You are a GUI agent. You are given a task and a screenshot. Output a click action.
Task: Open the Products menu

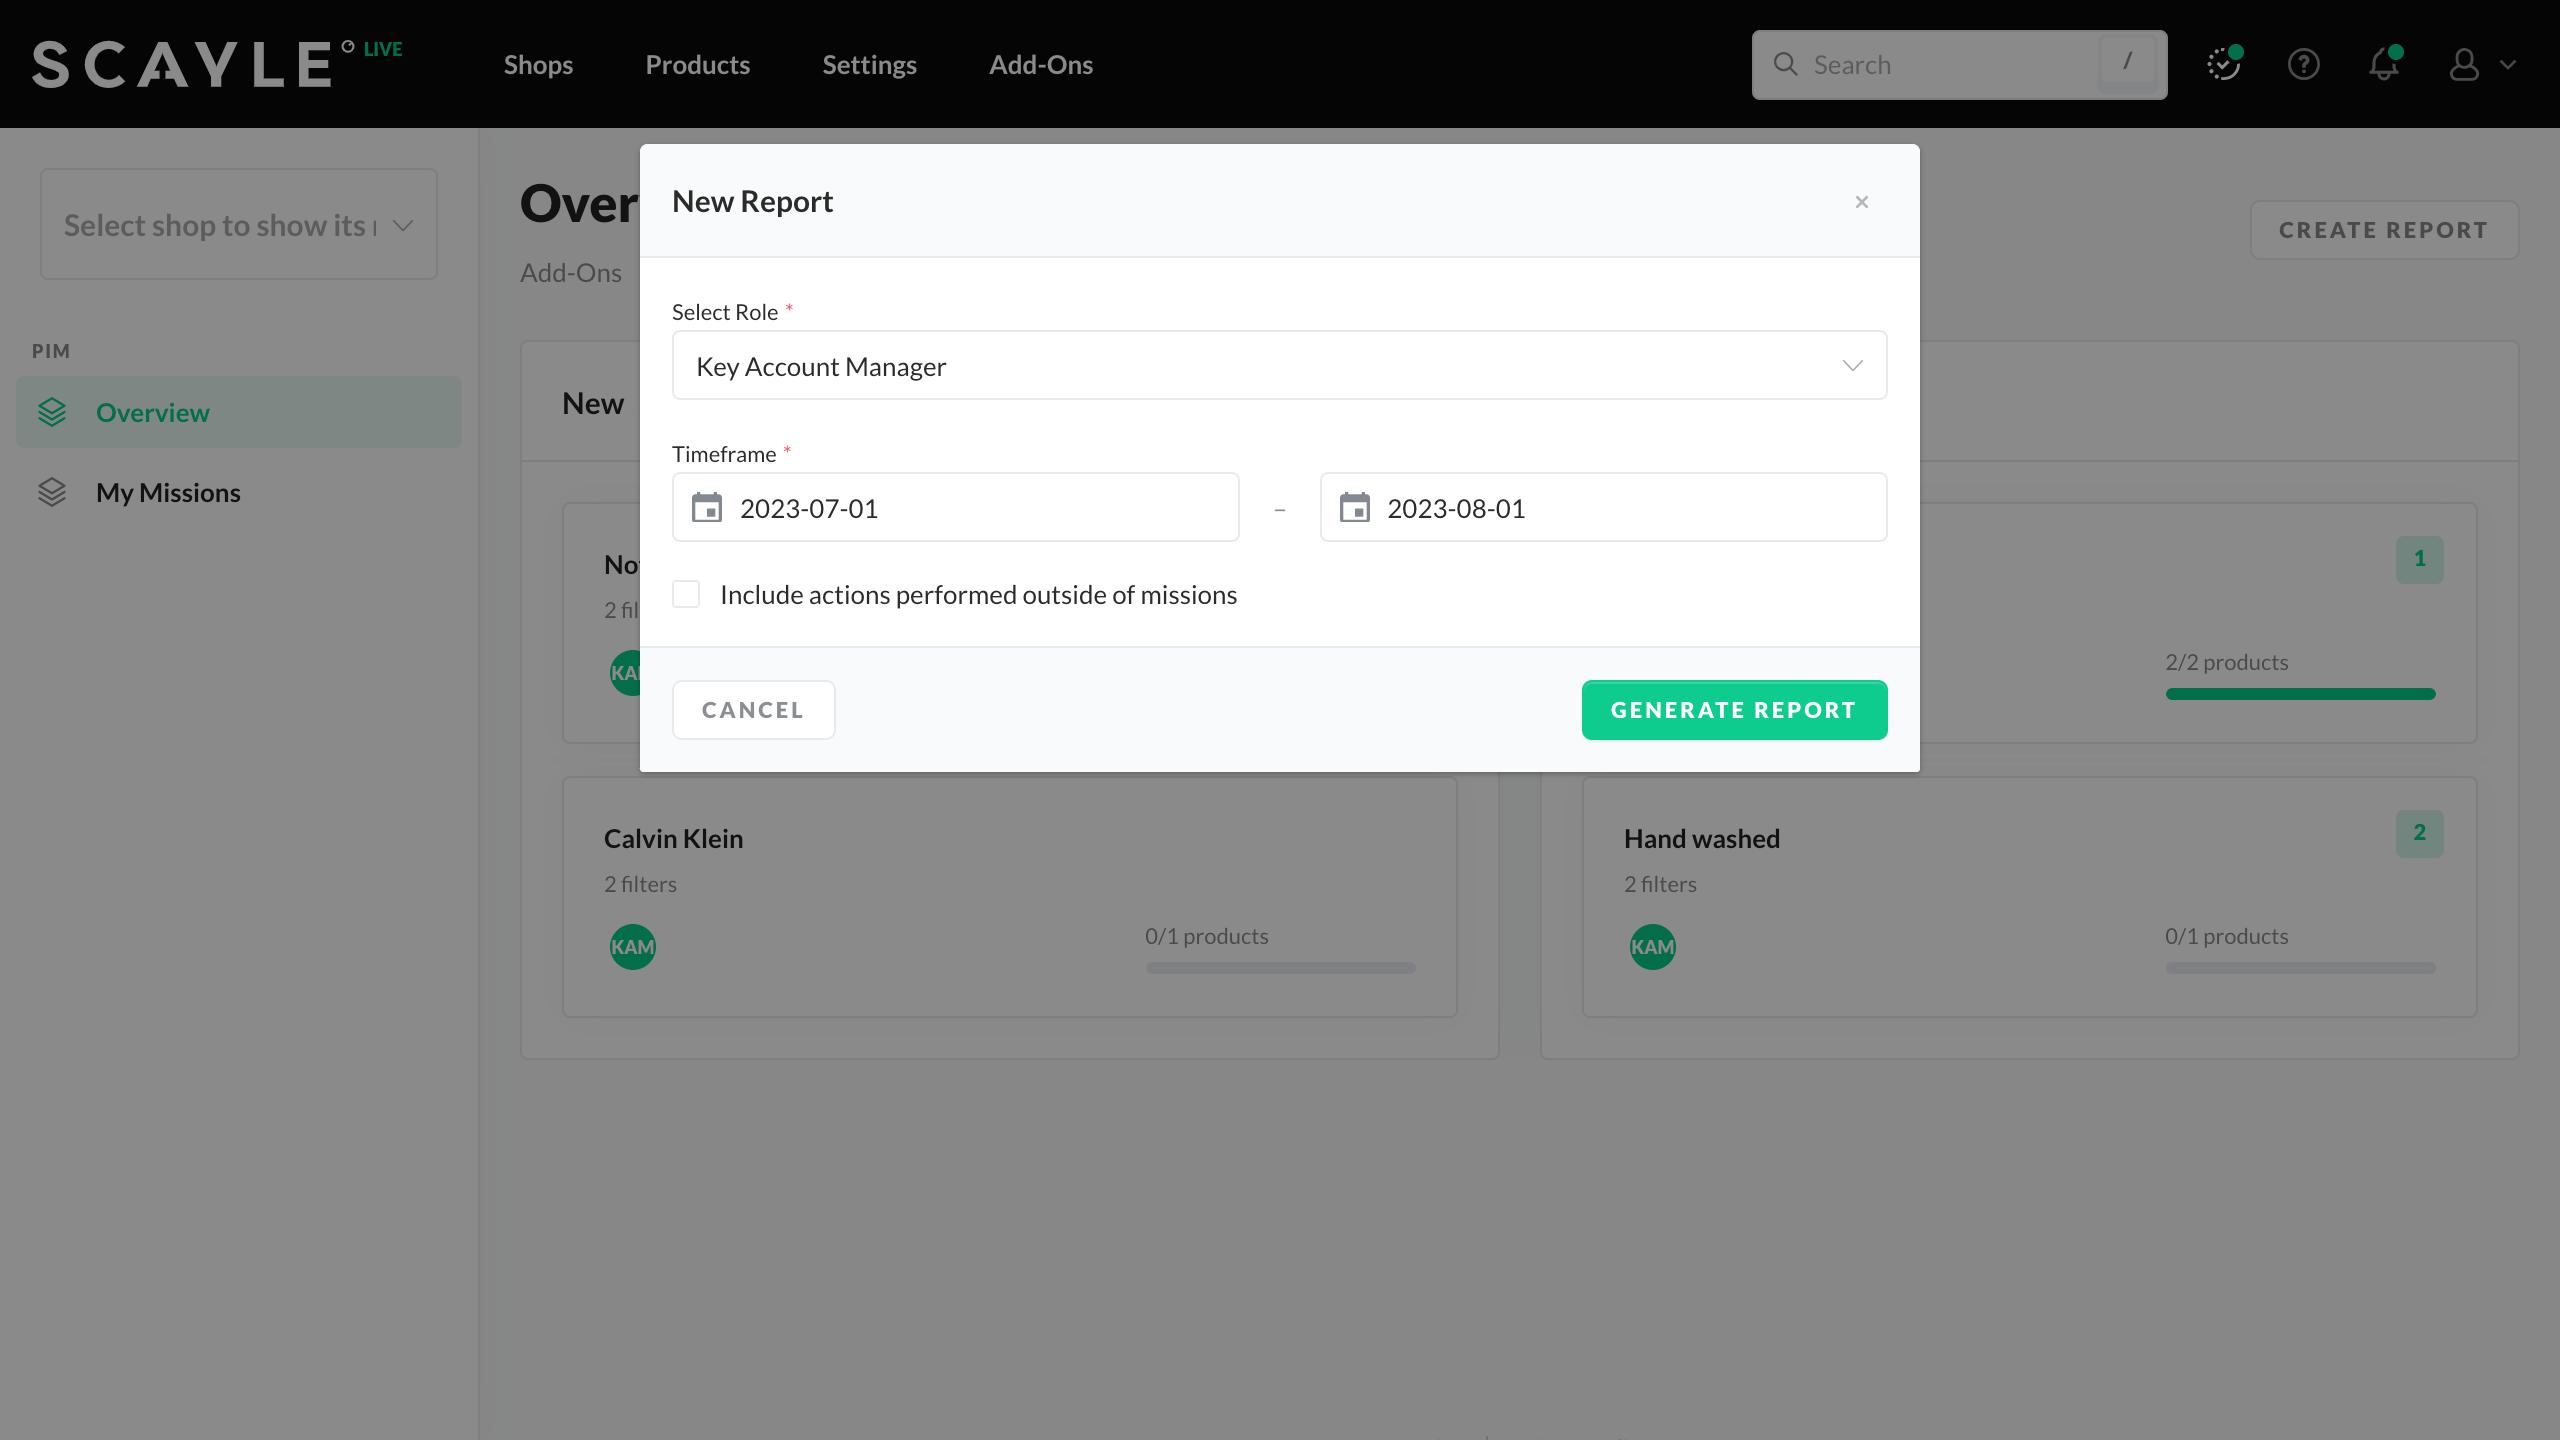point(697,65)
